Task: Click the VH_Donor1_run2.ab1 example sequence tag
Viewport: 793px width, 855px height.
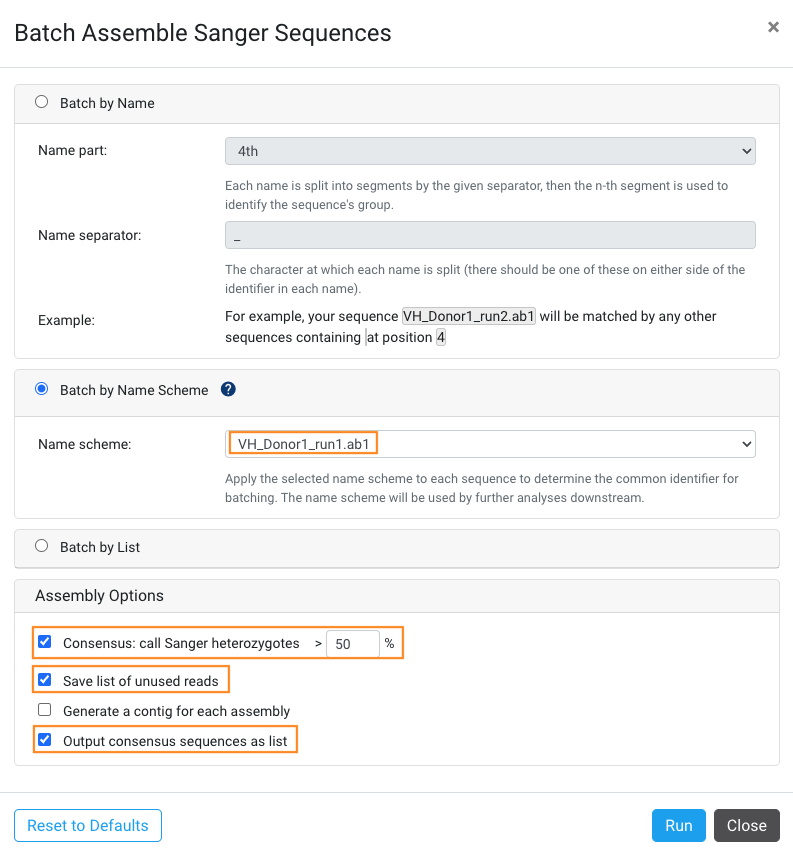Action: tap(469, 316)
